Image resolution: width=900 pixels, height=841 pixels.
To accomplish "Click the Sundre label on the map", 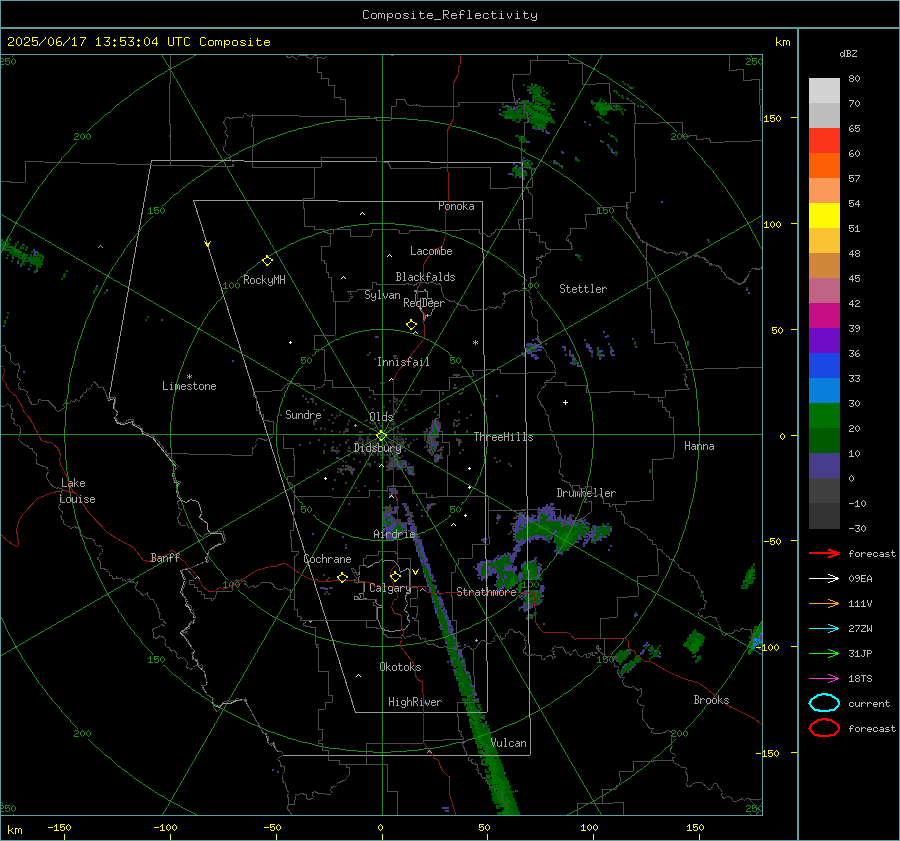I will pyautogui.click(x=303, y=415).
